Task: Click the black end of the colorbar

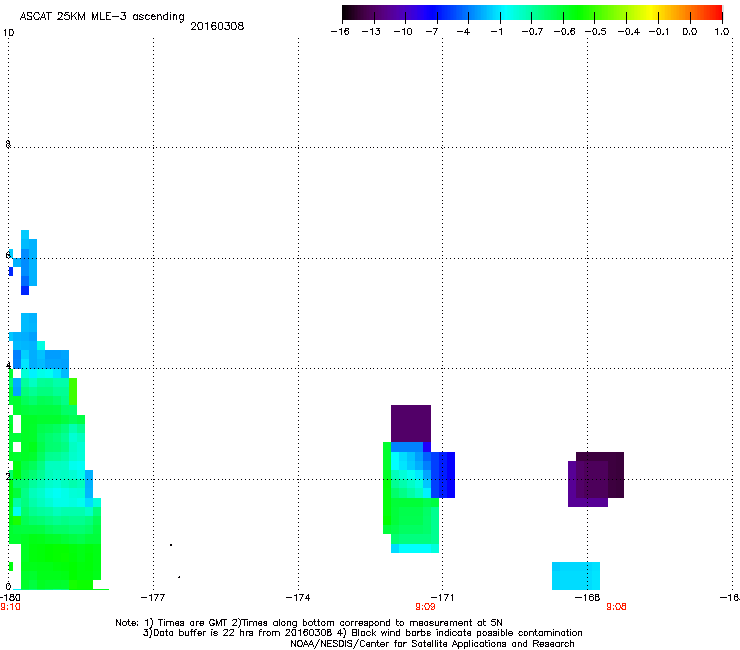Action: [350, 13]
